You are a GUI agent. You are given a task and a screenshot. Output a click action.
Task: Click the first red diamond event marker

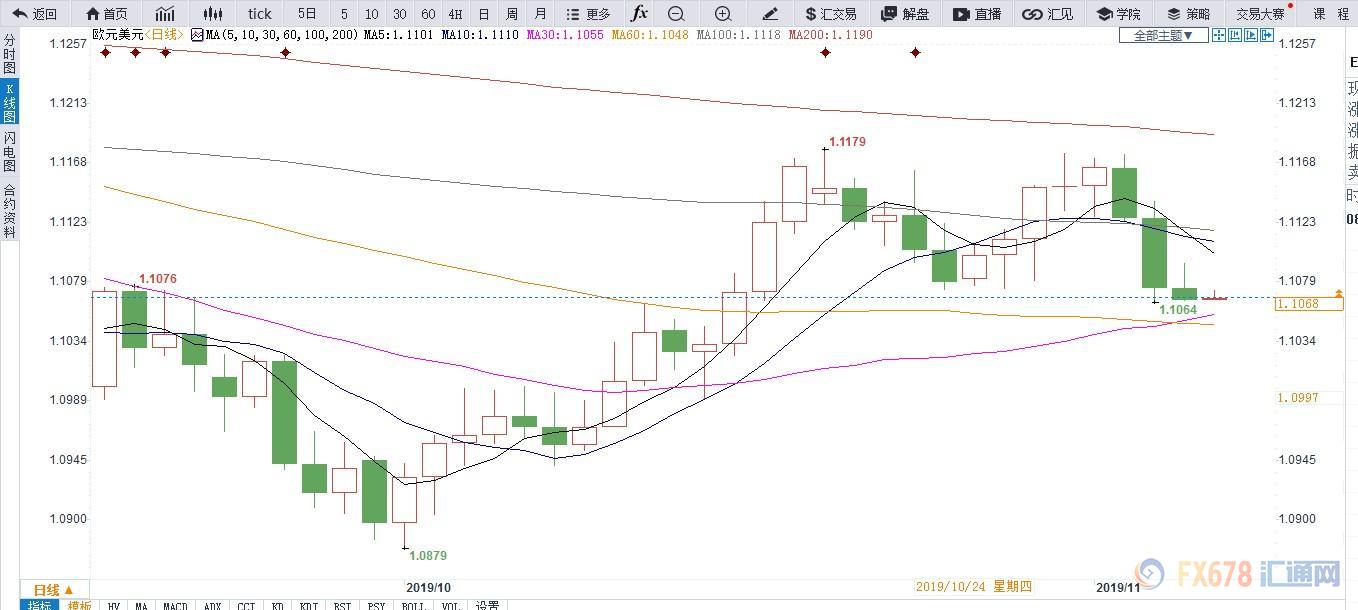(105, 52)
